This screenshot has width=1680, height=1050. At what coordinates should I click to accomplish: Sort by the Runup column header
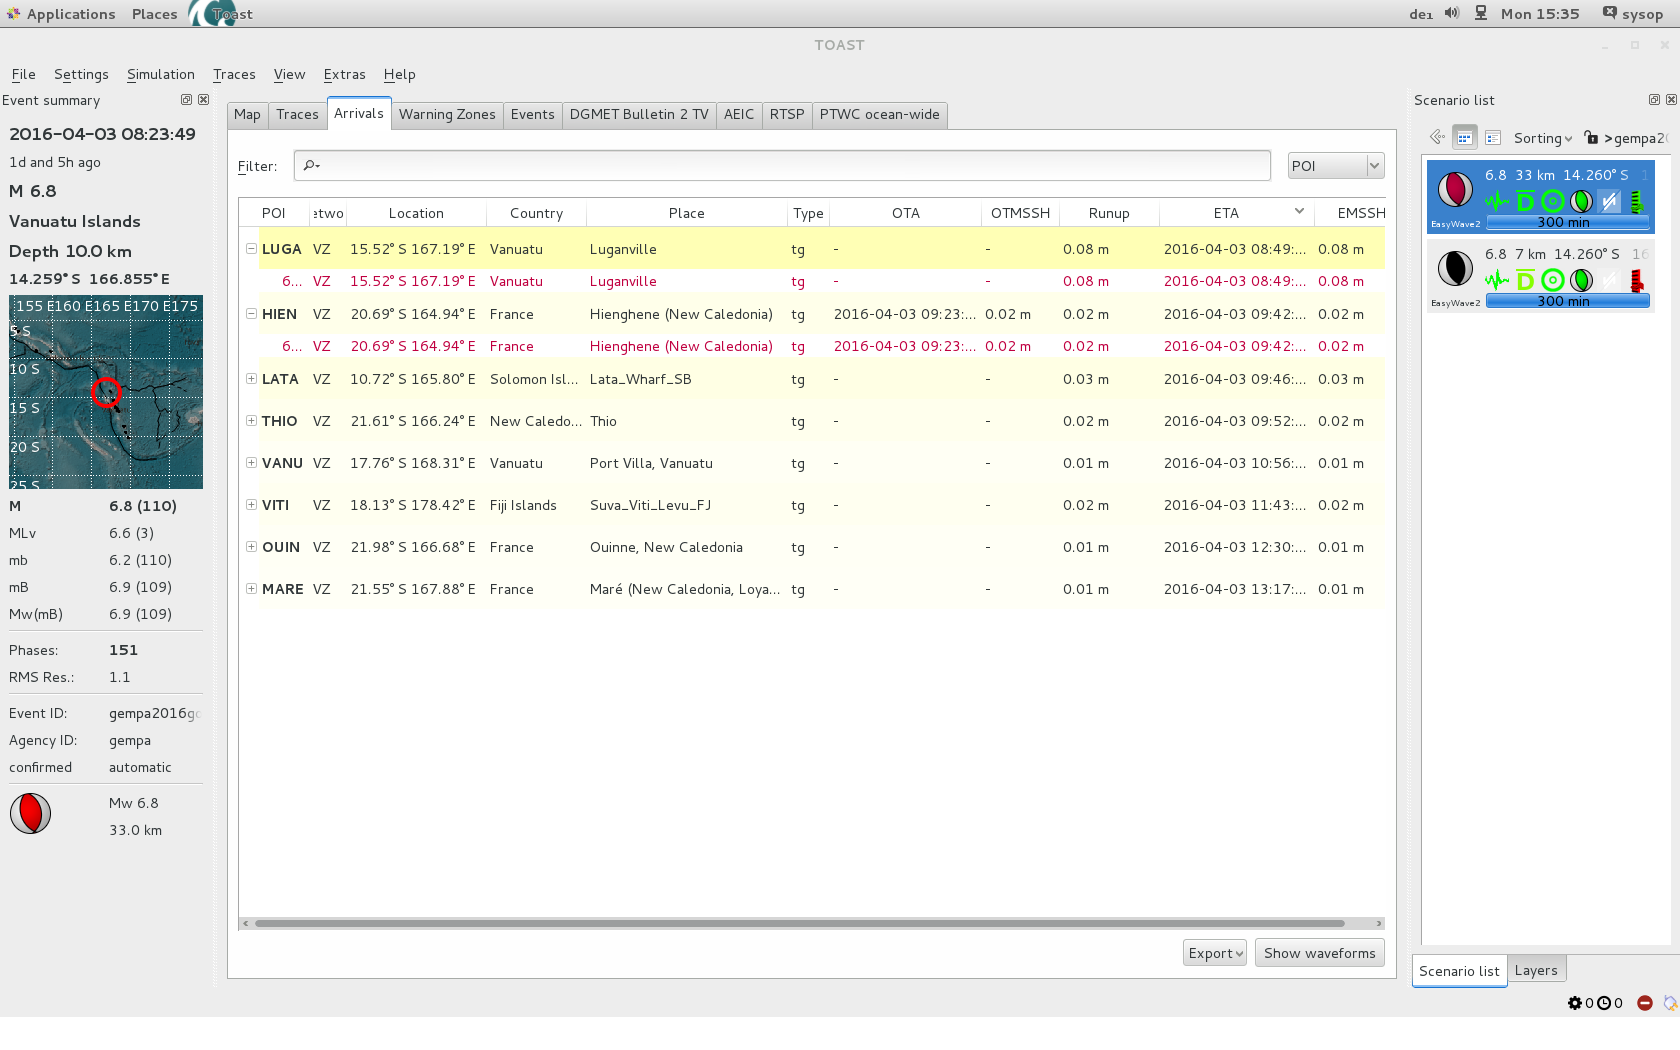(x=1109, y=213)
